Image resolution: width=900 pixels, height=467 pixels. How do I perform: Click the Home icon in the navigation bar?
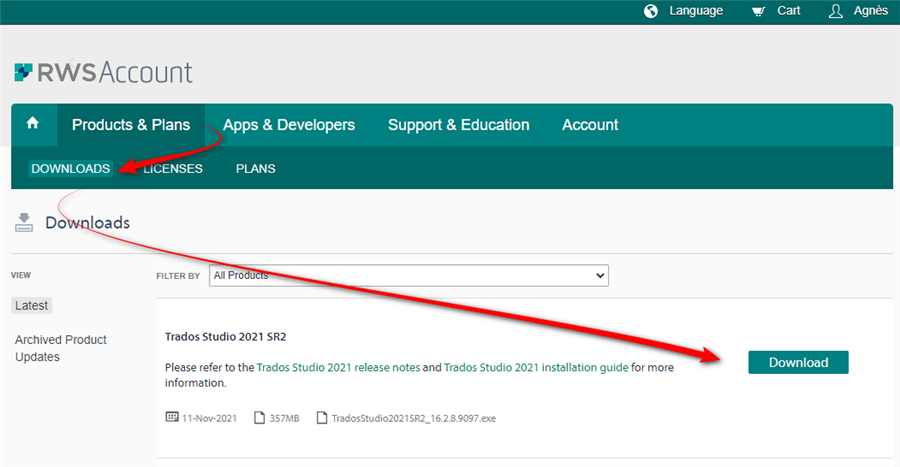click(33, 123)
